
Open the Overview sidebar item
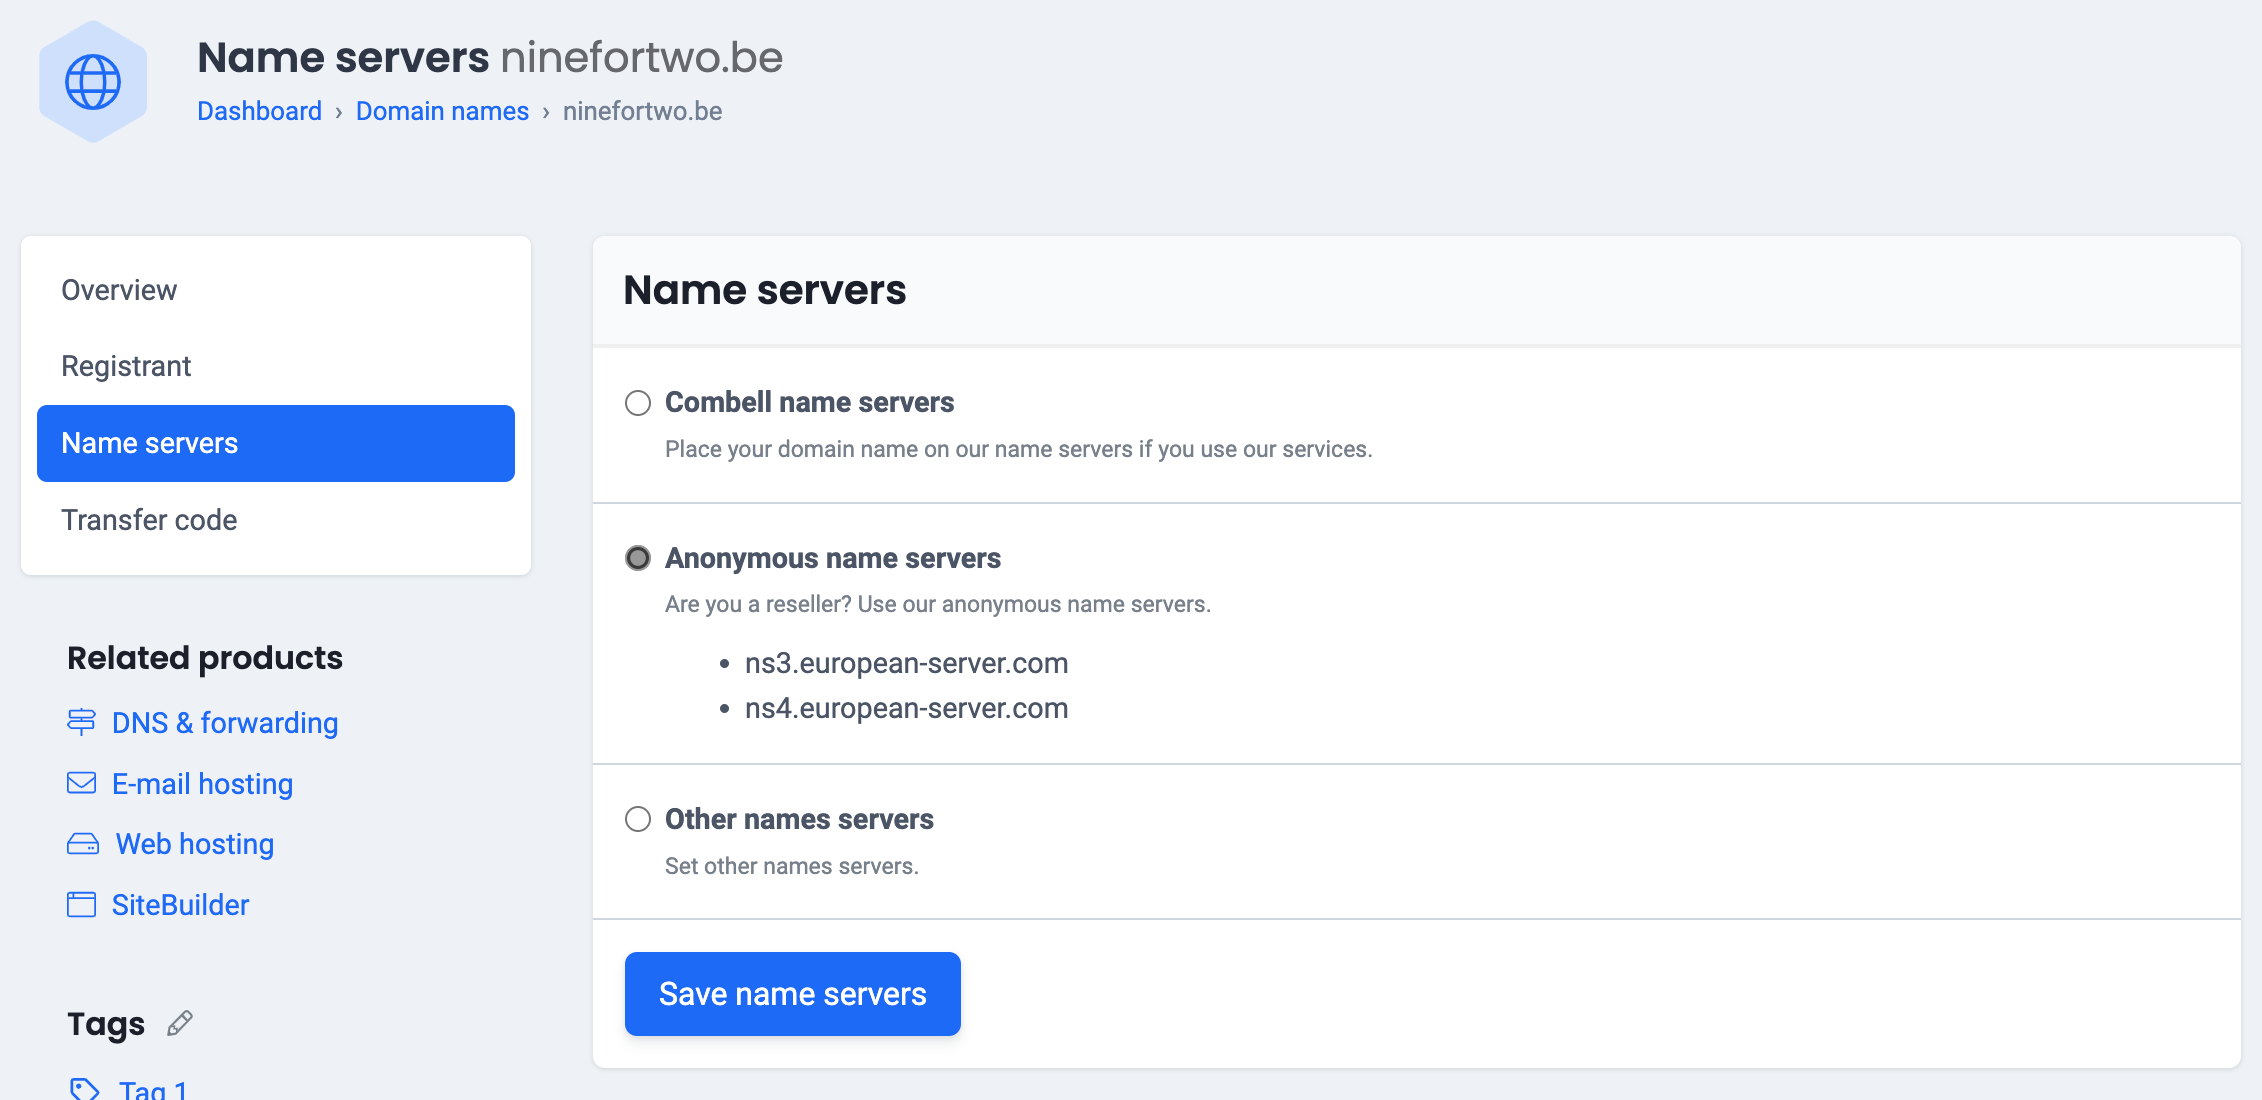pyautogui.click(x=119, y=290)
